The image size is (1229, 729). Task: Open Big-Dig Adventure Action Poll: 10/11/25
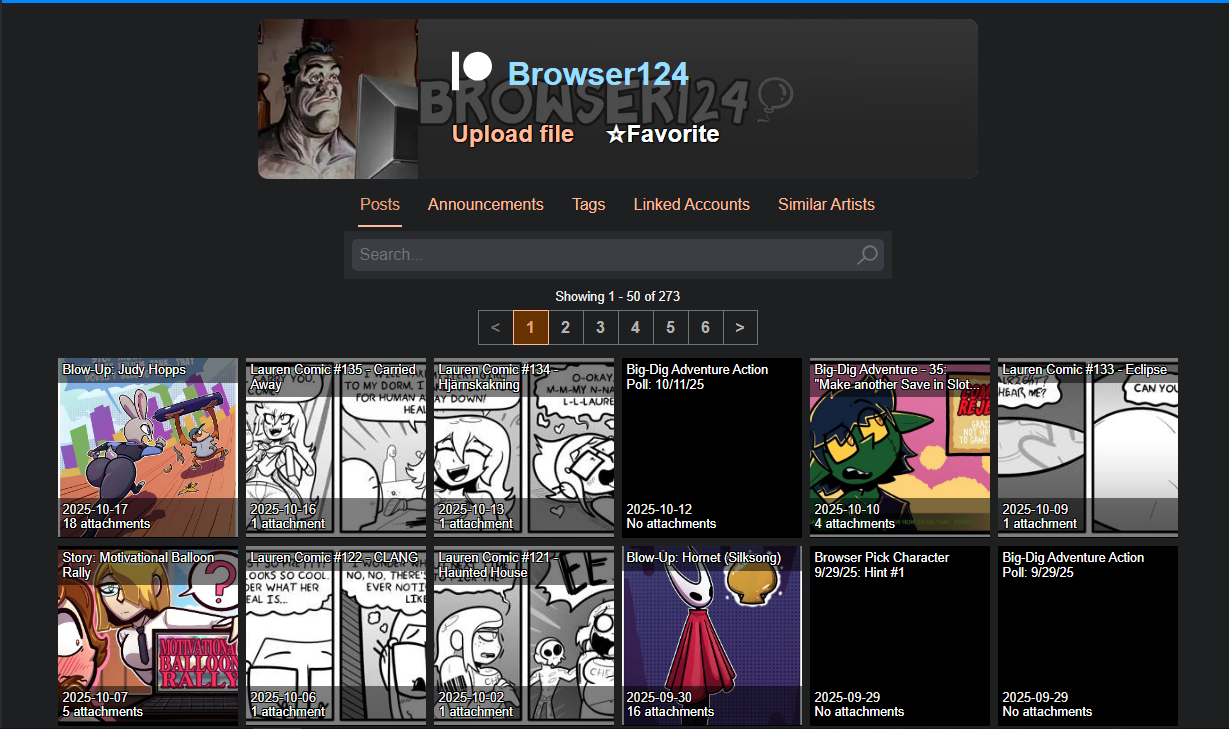point(712,447)
